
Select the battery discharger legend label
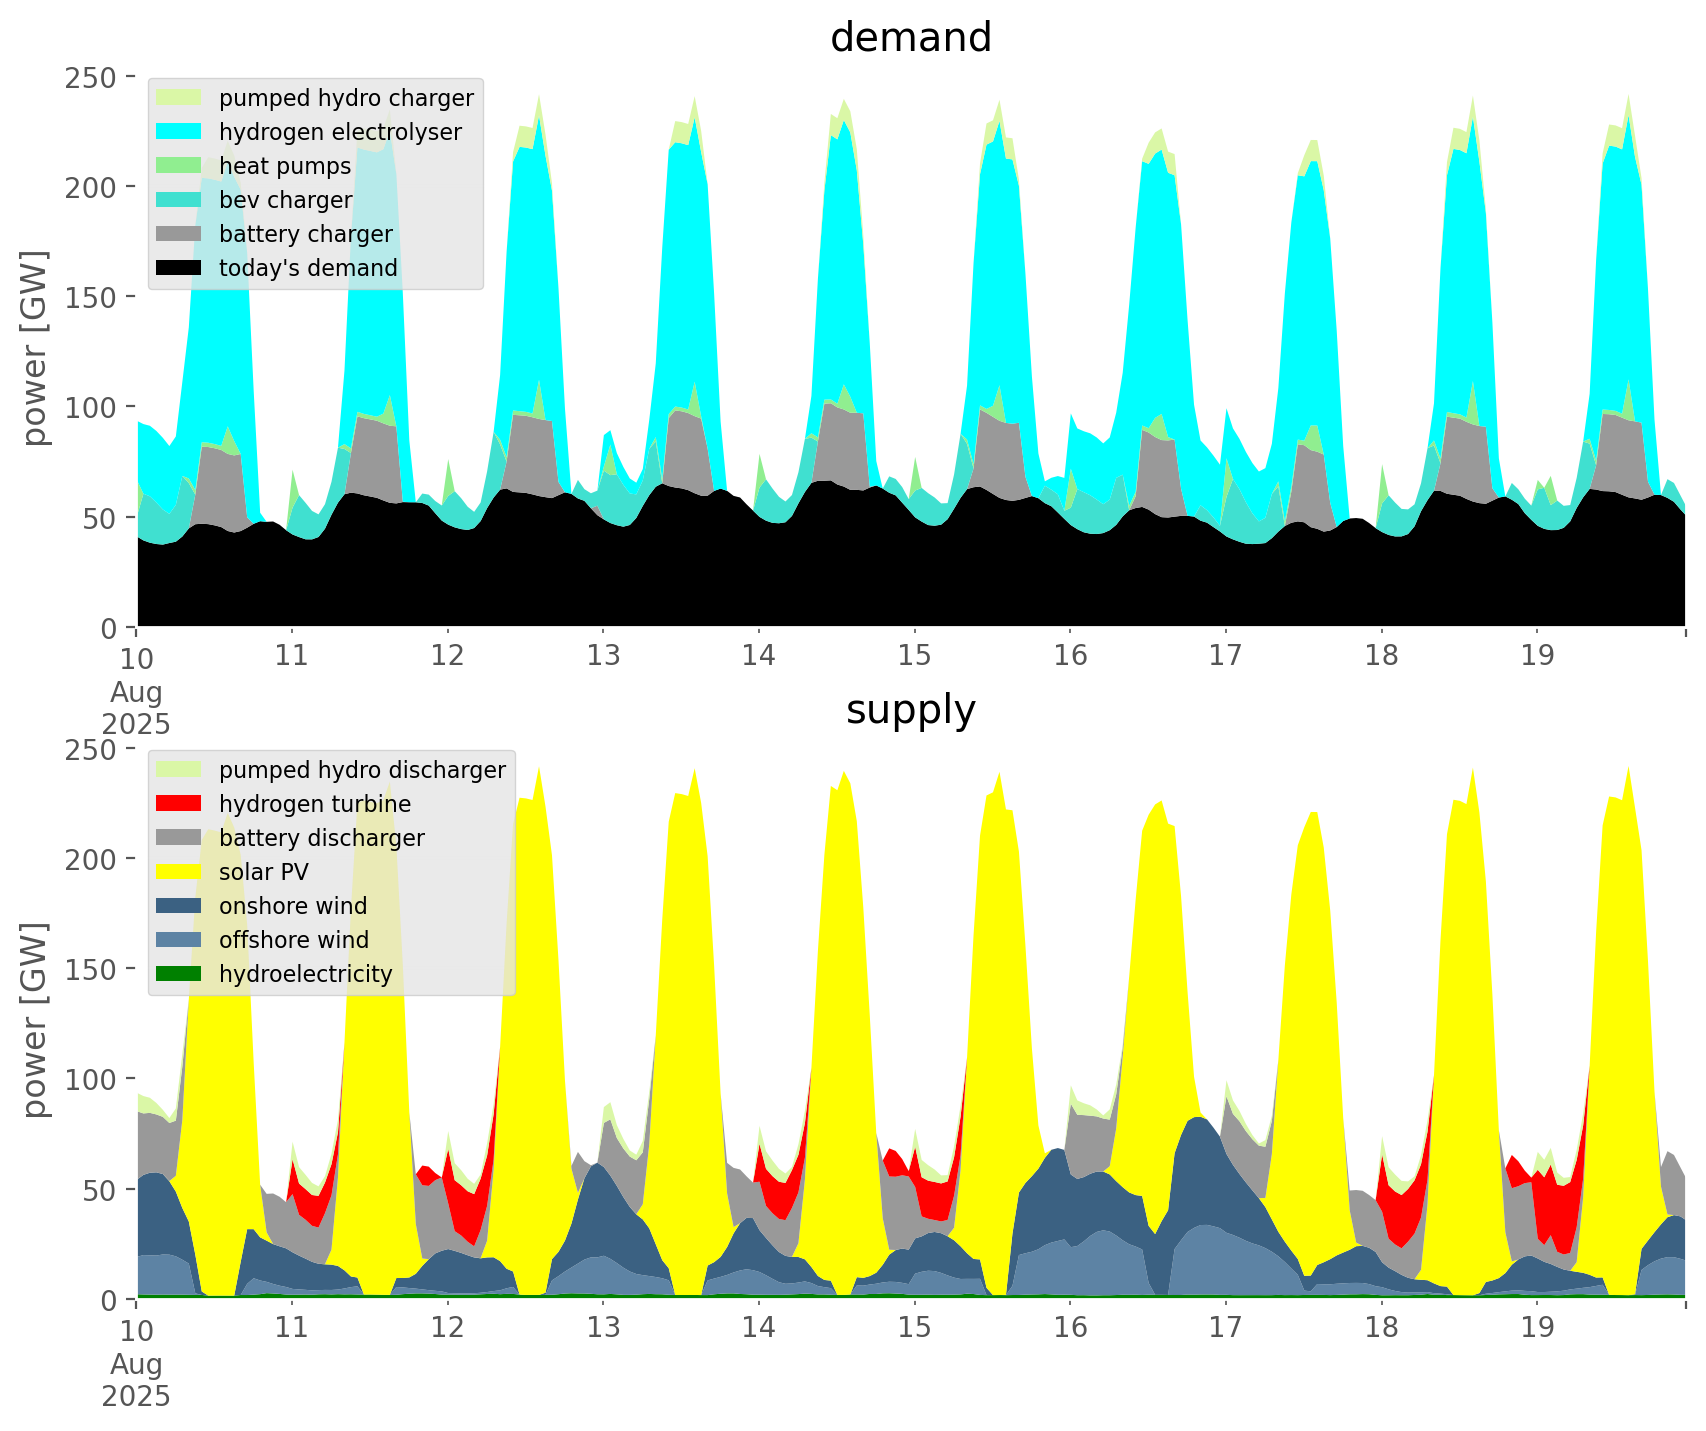pyautogui.click(x=321, y=838)
